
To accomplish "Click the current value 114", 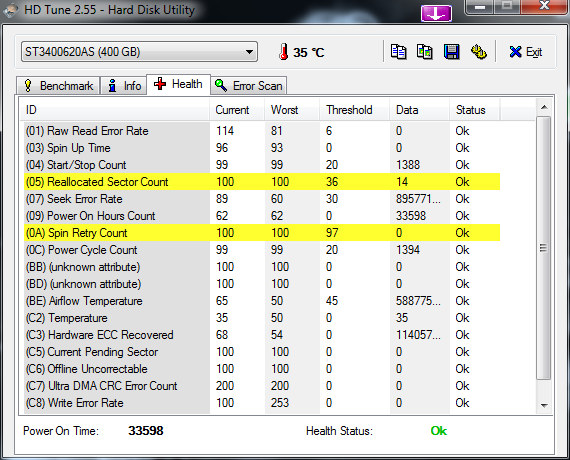I will click(x=225, y=131).
